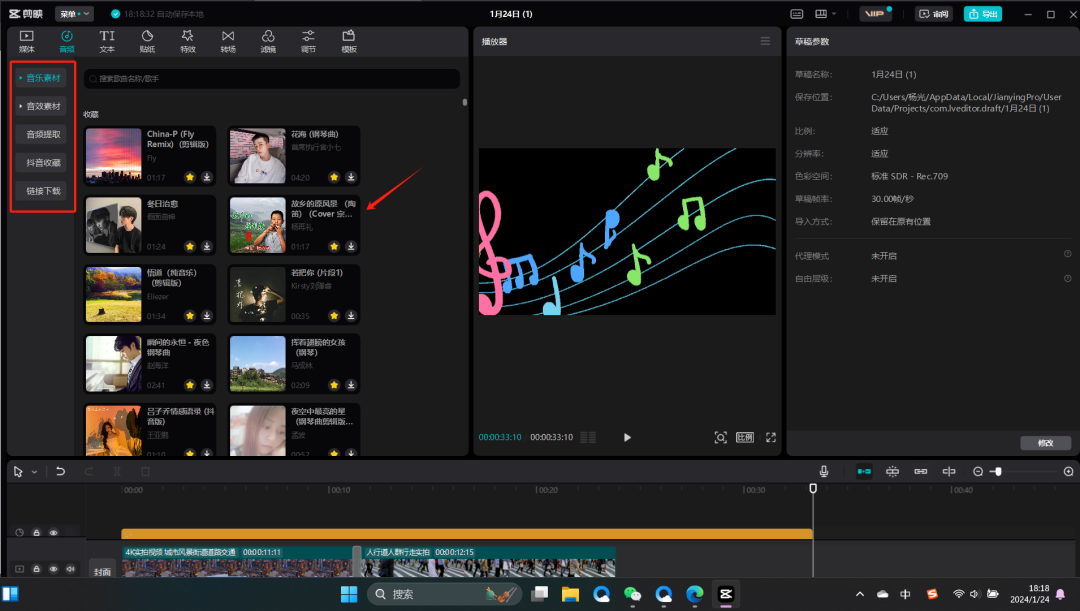Screen dimensions: 1080x611
Task: Toggle auto-snap on the timeline
Action: tap(892, 471)
